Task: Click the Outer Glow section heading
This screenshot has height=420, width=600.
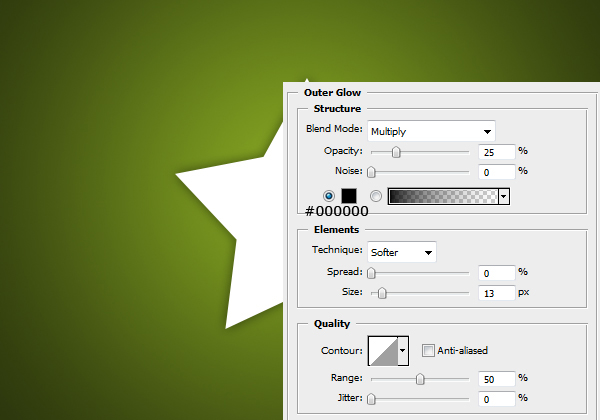Action: (332, 93)
